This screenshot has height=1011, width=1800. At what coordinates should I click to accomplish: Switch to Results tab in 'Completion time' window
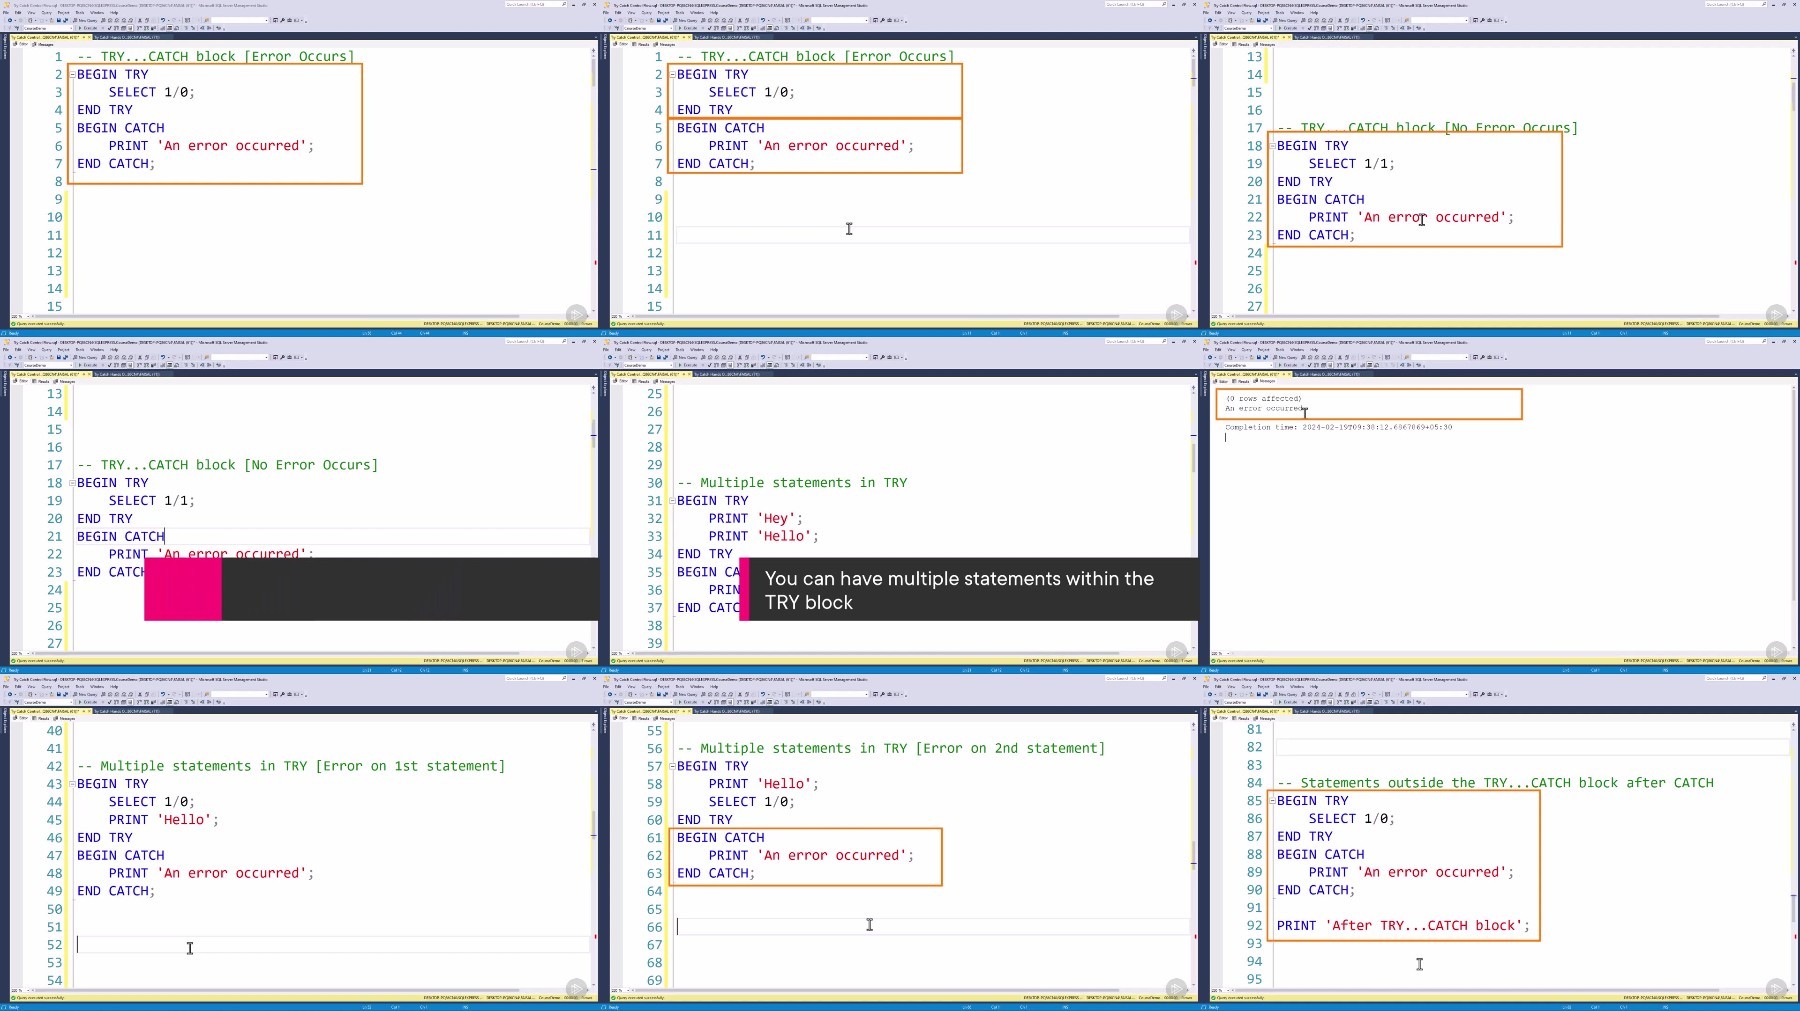point(1241,381)
